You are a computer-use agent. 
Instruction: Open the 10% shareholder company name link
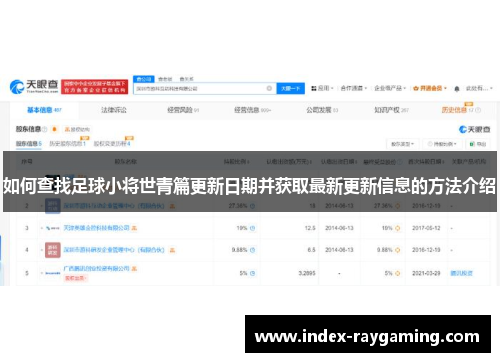point(96,228)
